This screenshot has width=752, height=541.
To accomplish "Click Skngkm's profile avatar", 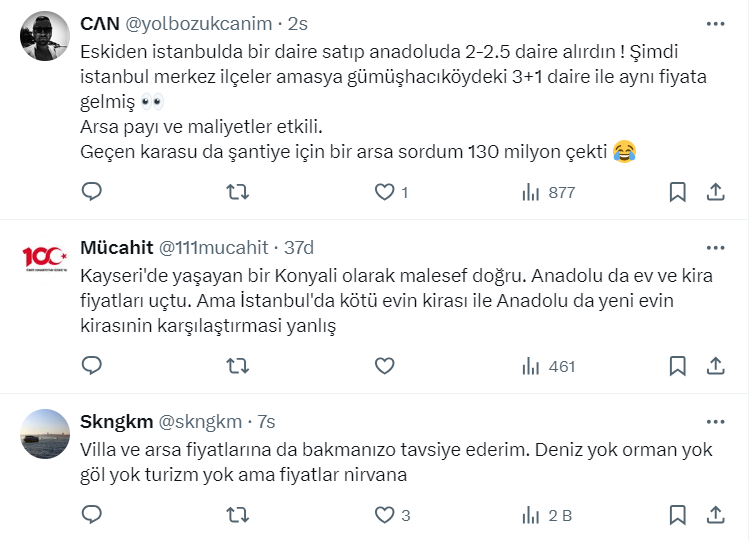I will pyautogui.click(x=45, y=434).
